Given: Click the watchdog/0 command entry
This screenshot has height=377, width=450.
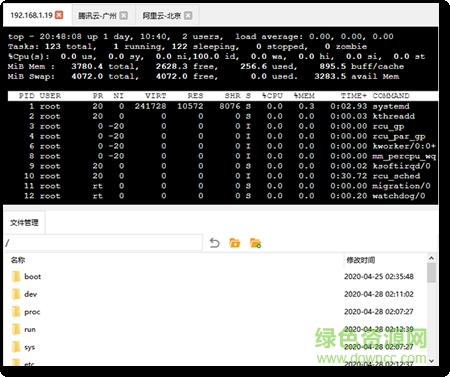Looking at the screenshot, I should tap(399, 196).
